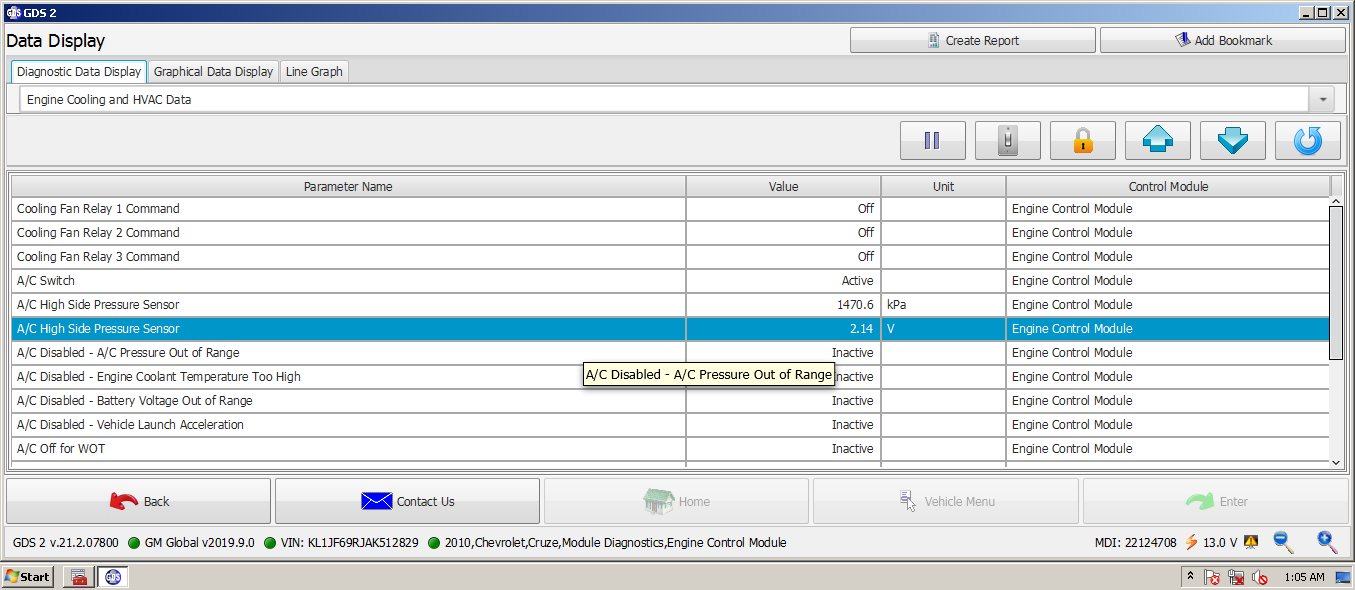Screen dimensions: 1355x590
Task: Select the A/C Switch parameter row
Action: pyautogui.click(x=670, y=281)
